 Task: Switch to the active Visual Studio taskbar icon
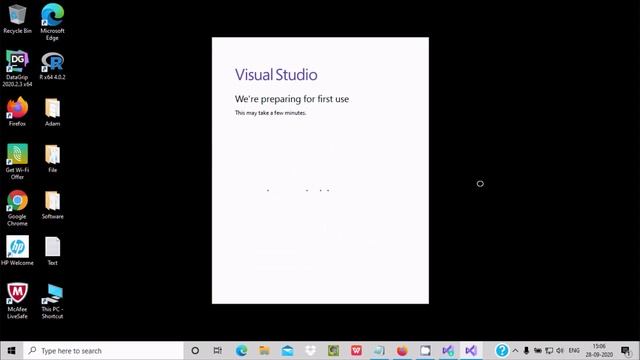[x=471, y=351]
